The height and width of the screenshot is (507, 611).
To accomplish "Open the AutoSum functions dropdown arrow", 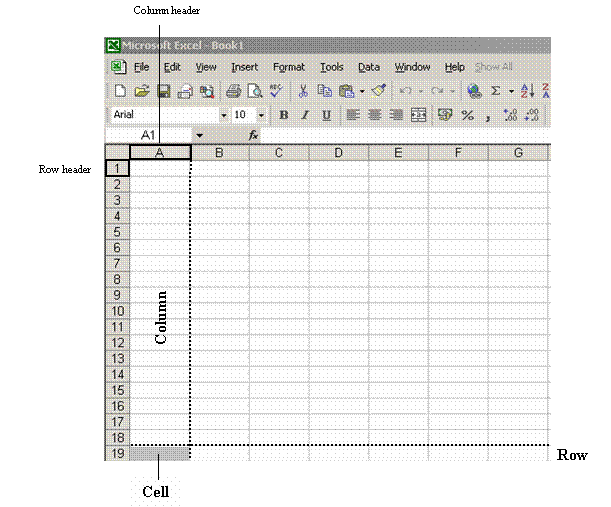I will [511, 92].
